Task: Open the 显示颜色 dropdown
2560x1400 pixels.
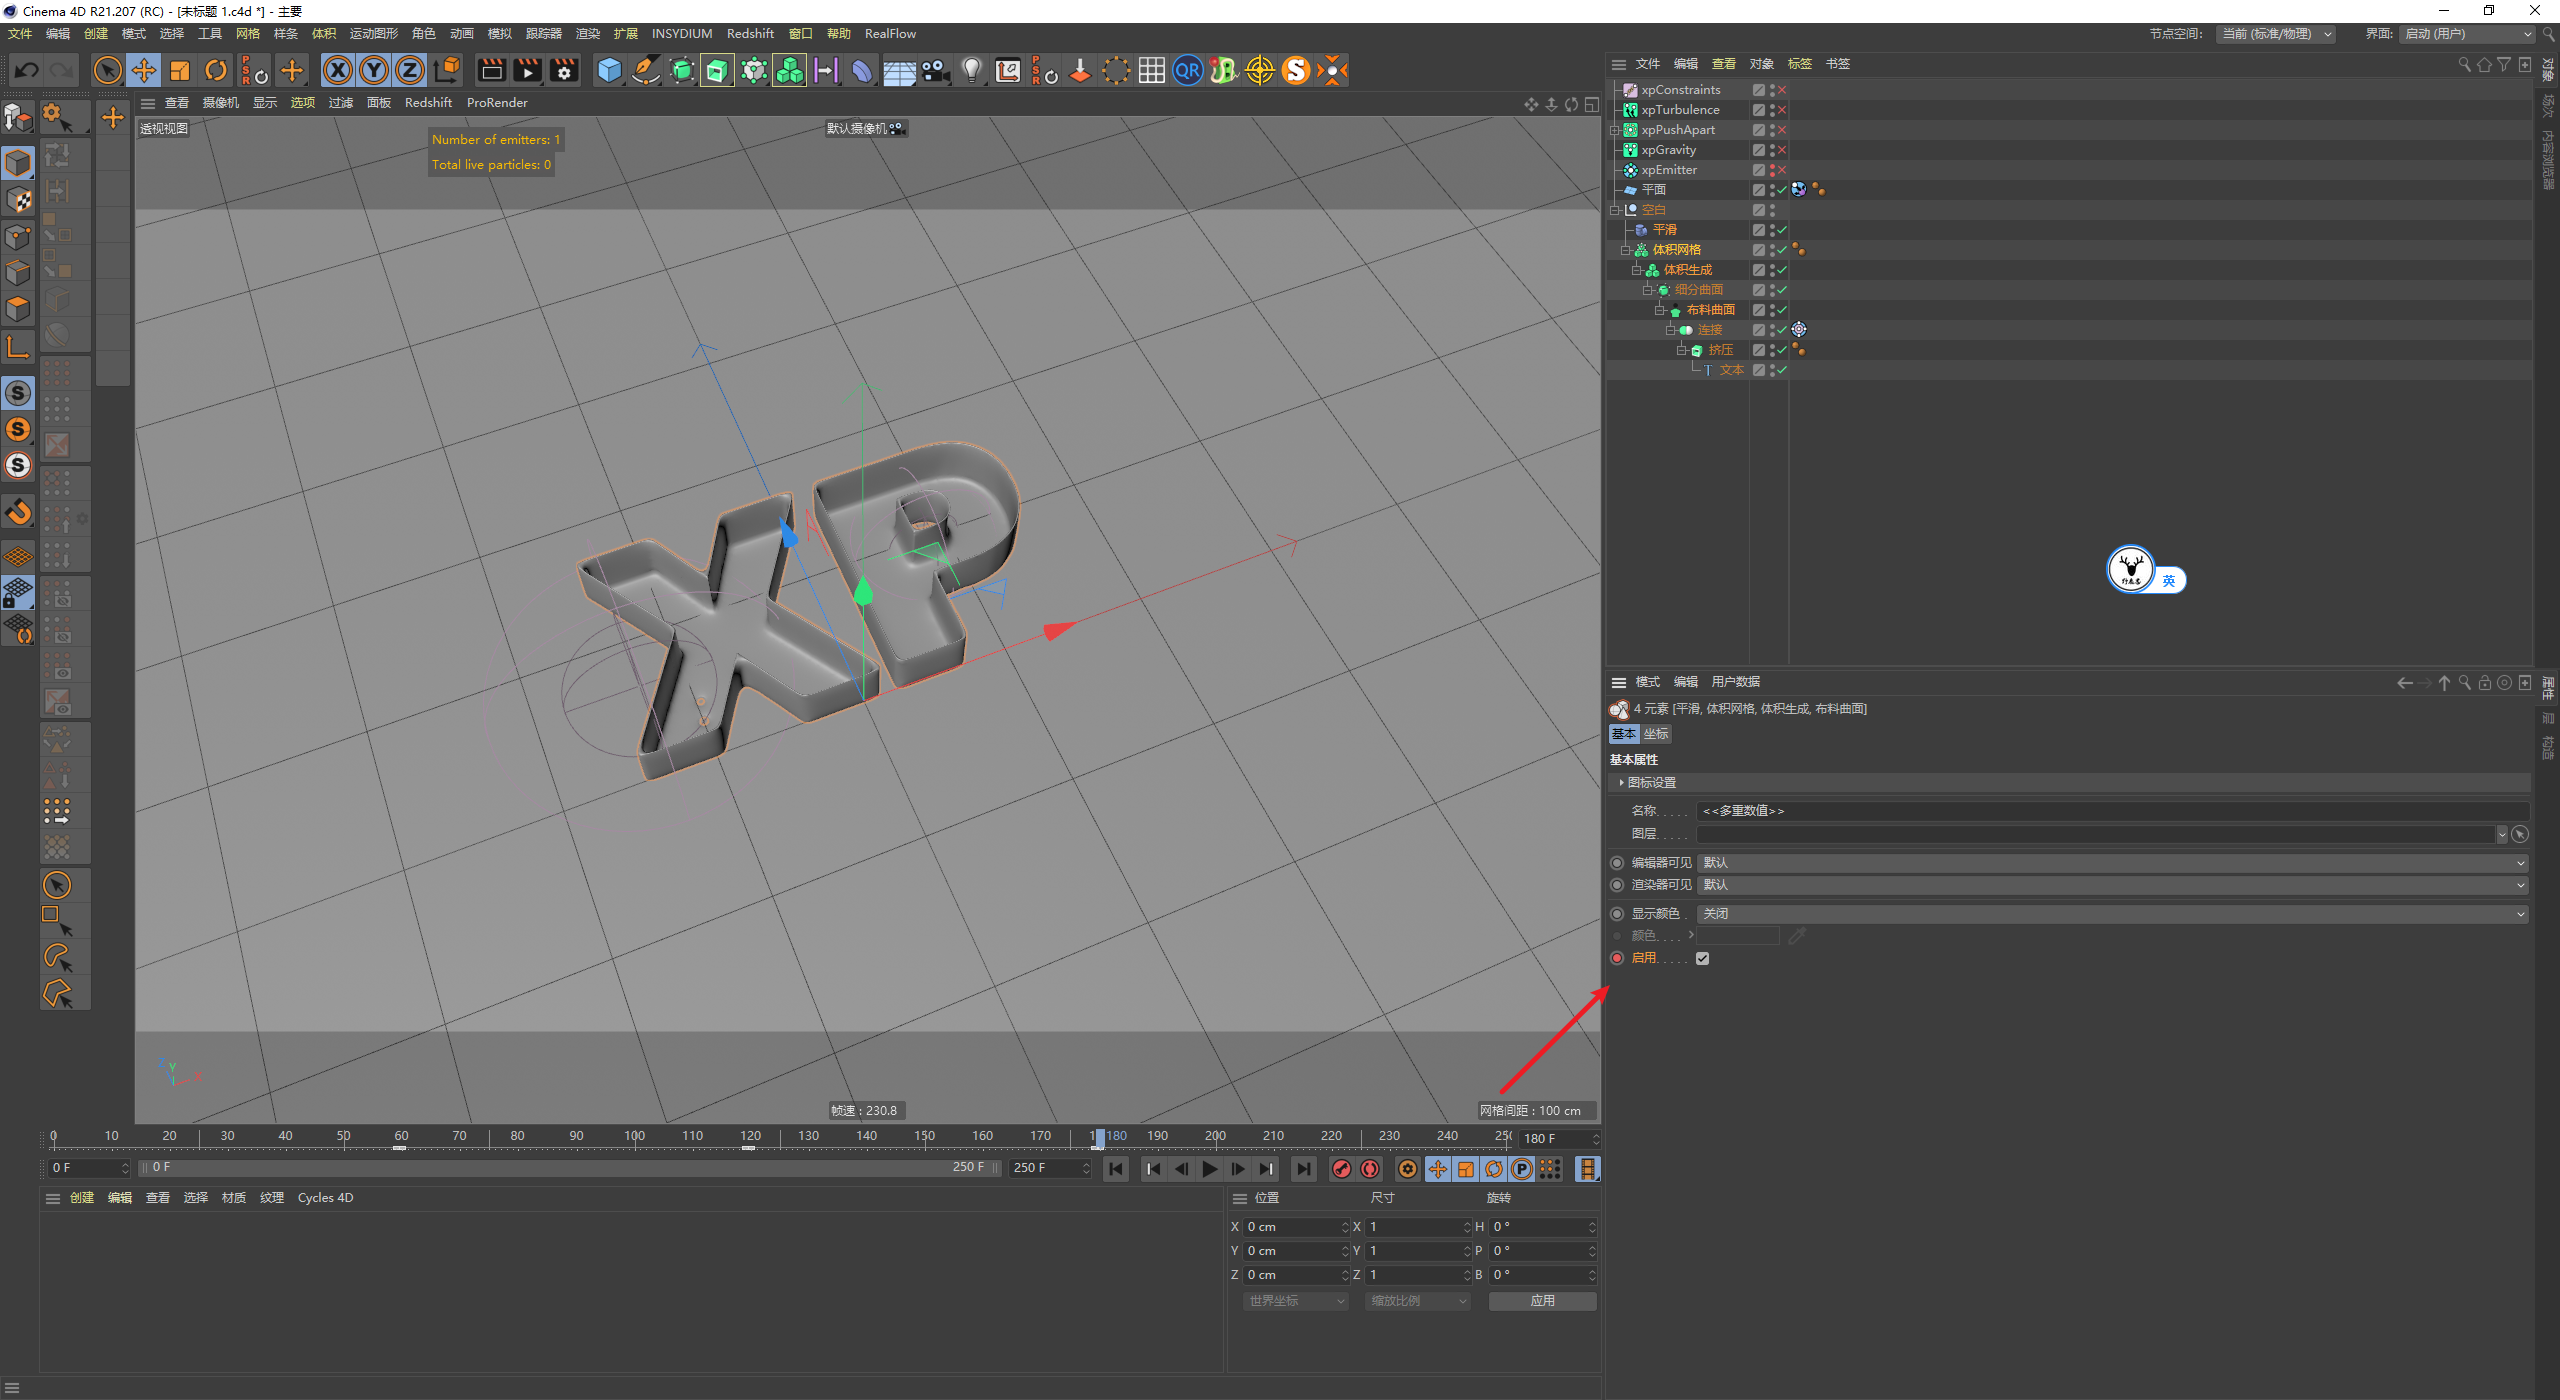Action: pyautogui.click(x=2112, y=914)
